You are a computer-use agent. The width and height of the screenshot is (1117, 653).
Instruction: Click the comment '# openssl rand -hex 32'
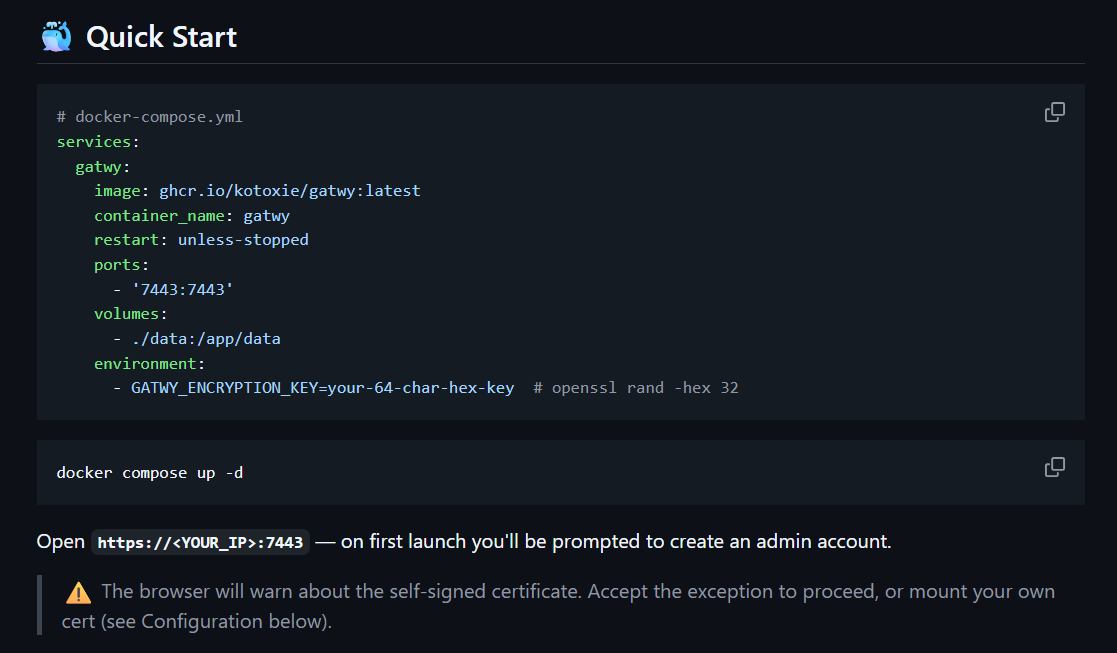[637, 387]
